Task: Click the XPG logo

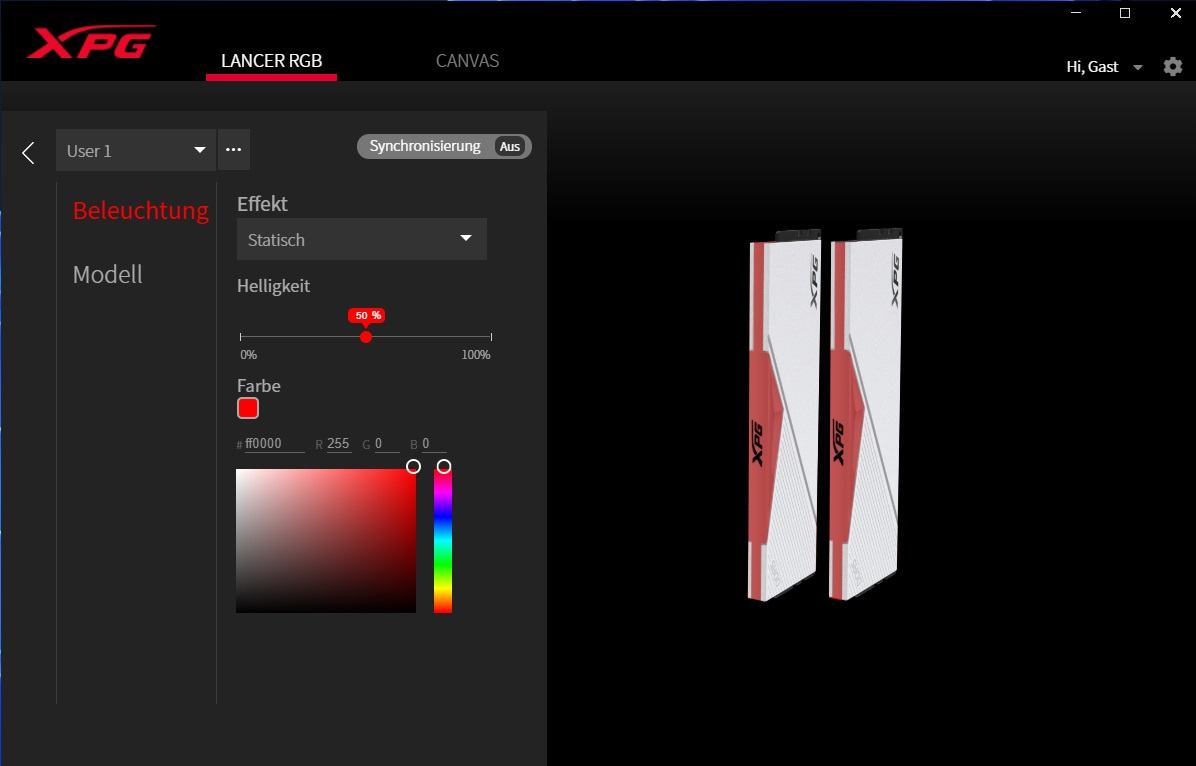Action: [91, 43]
